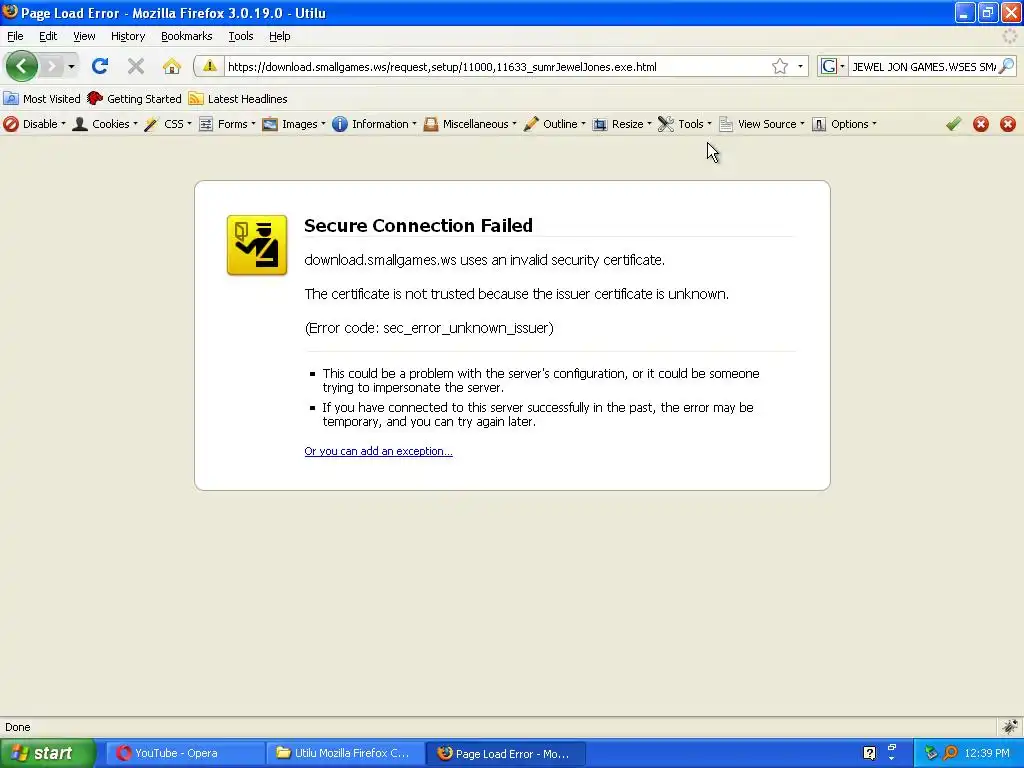Click the Stop loading X icon
Image resolution: width=1024 pixels, height=768 pixels.
(136, 66)
